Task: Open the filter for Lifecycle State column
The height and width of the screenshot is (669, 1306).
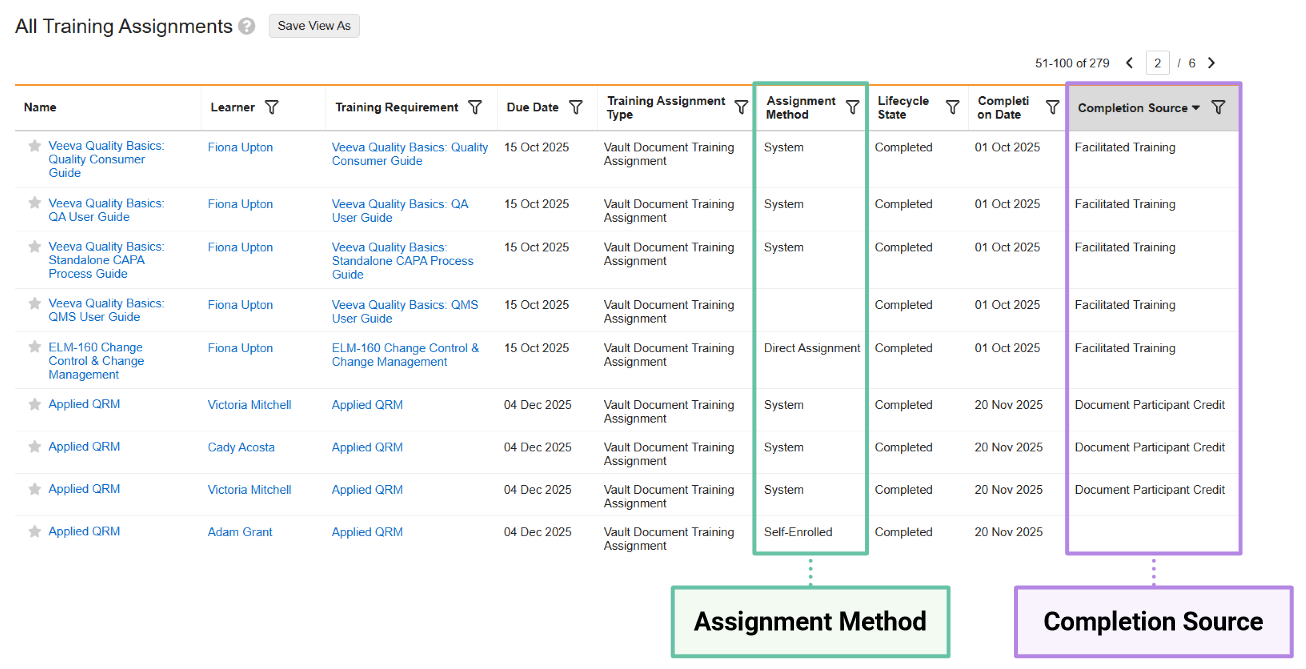Action: click(x=952, y=107)
